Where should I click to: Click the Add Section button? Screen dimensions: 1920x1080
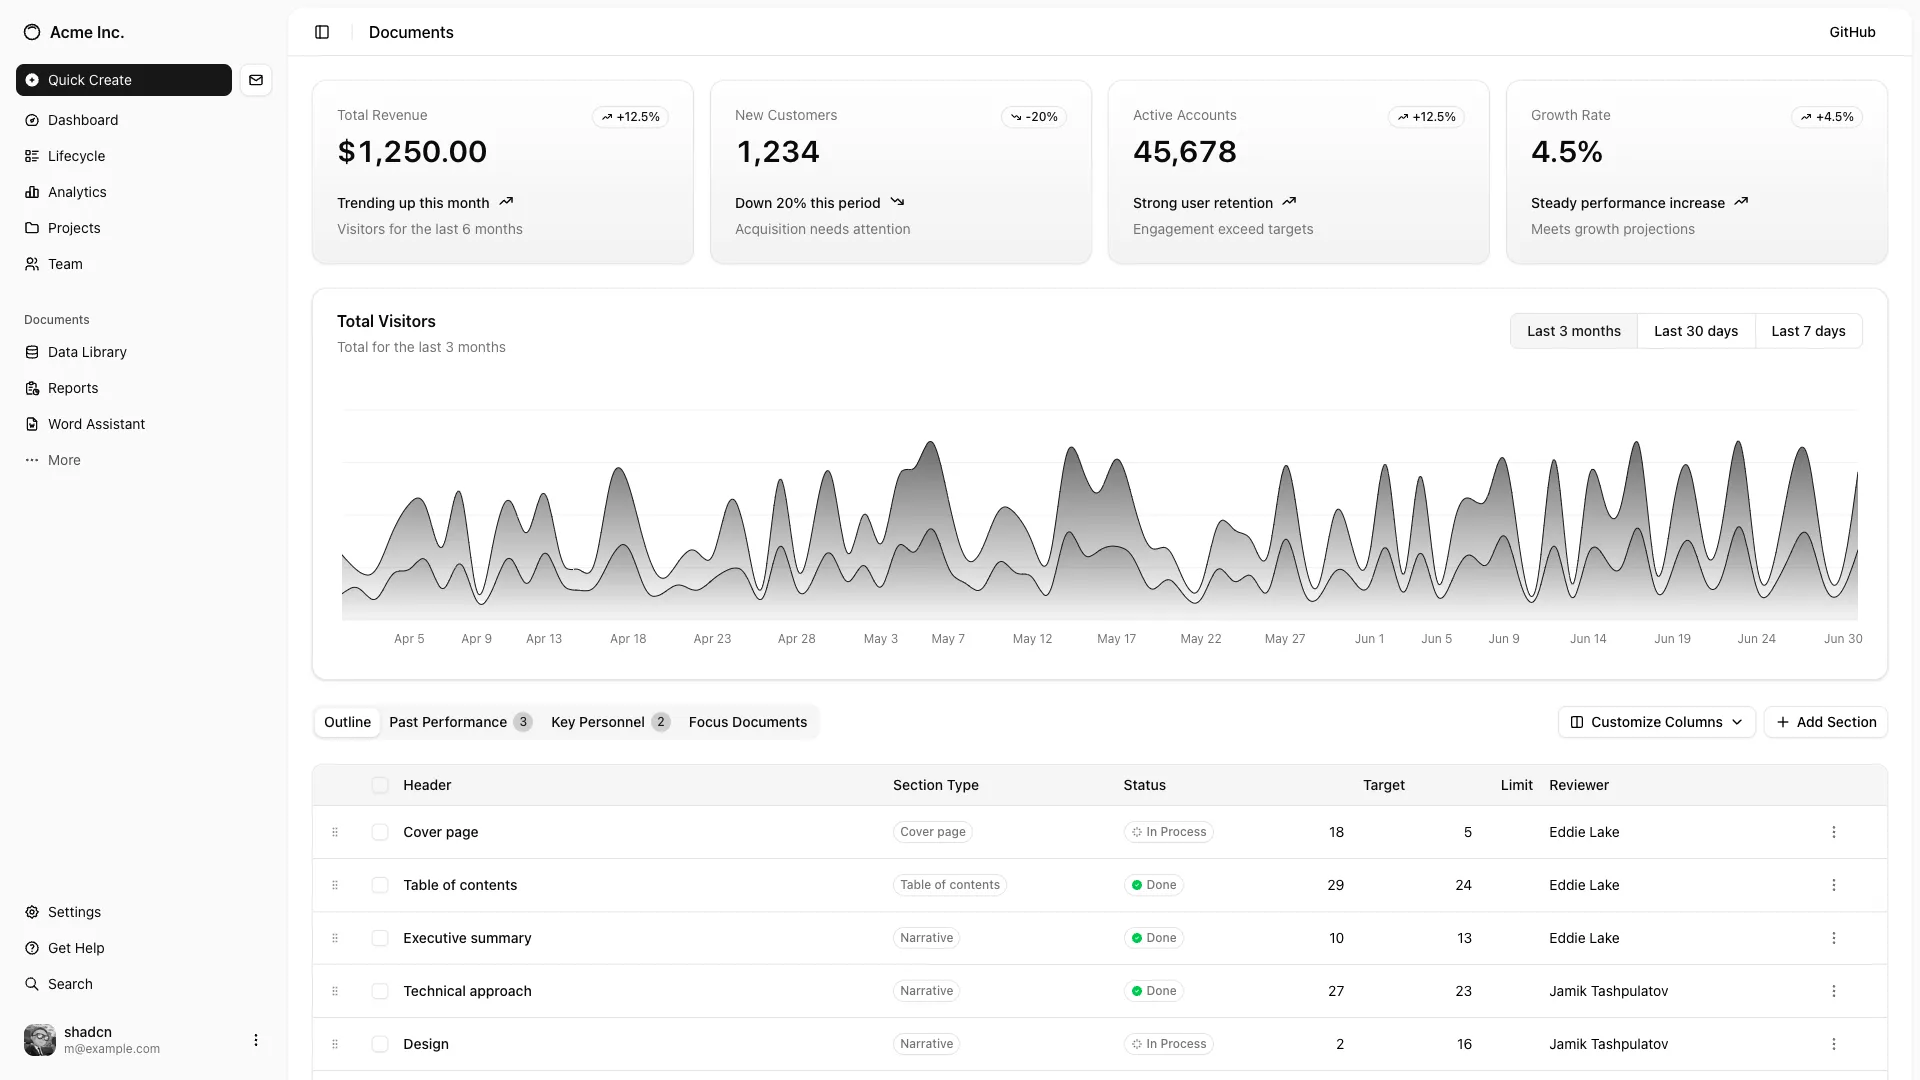point(1826,721)
